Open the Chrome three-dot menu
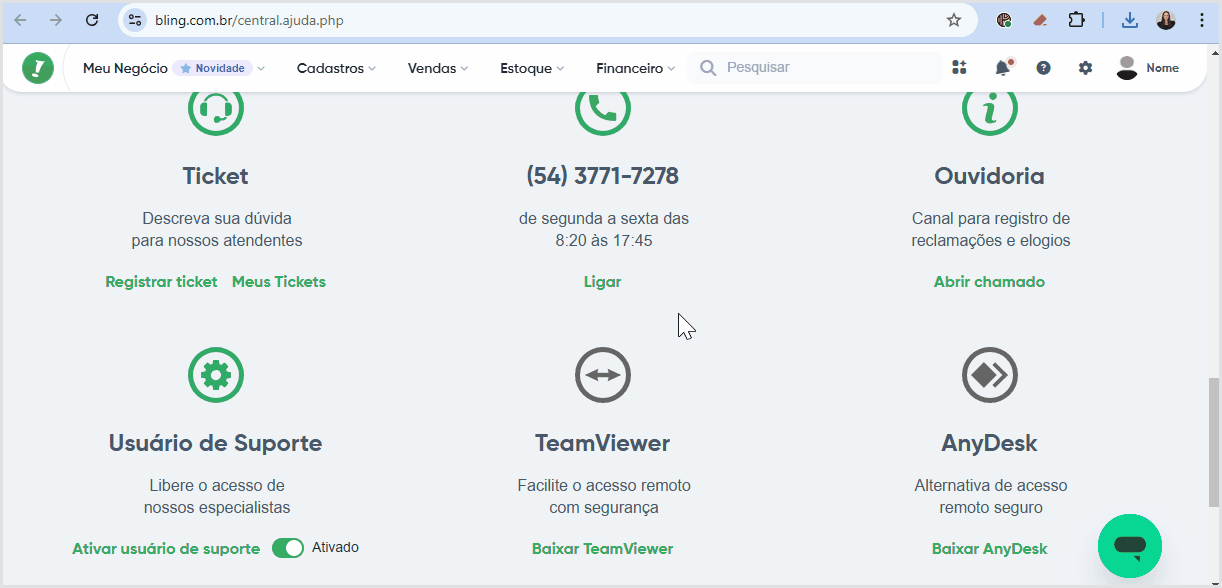The image size is (1222, 588). tap(1202, 20)
